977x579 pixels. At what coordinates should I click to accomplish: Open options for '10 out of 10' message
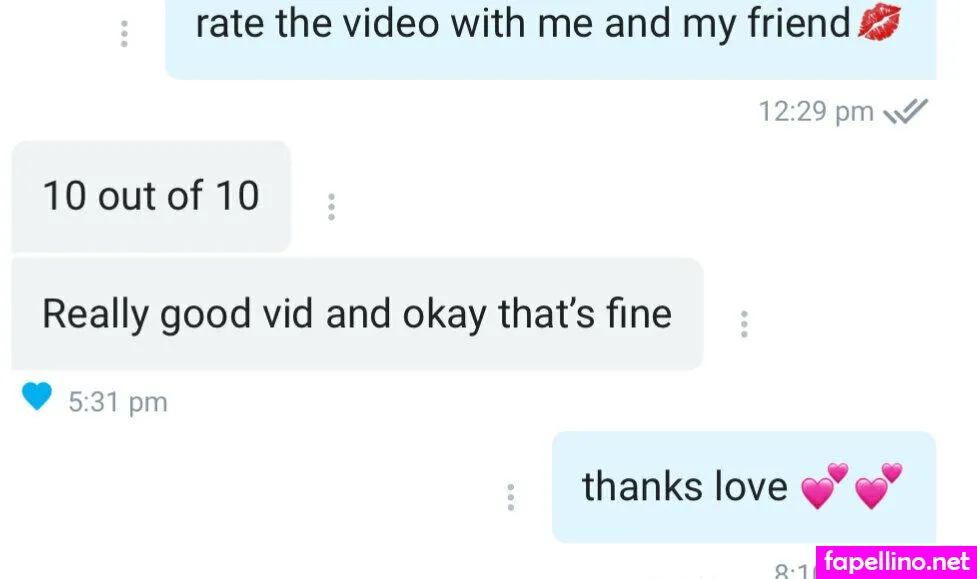(331, 207)
